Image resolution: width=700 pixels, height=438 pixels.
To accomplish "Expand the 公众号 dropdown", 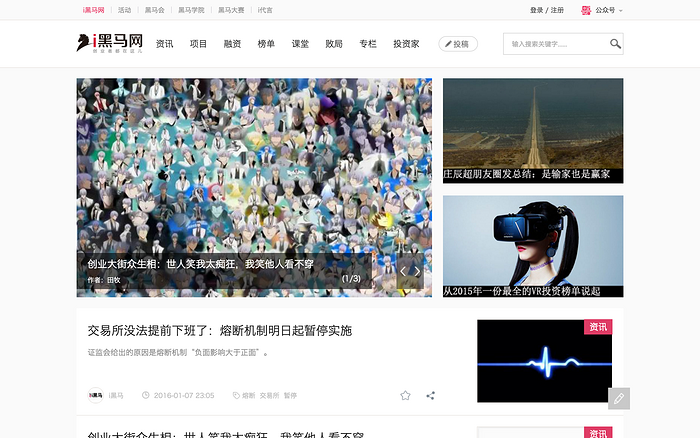I will tap(608, 10).
